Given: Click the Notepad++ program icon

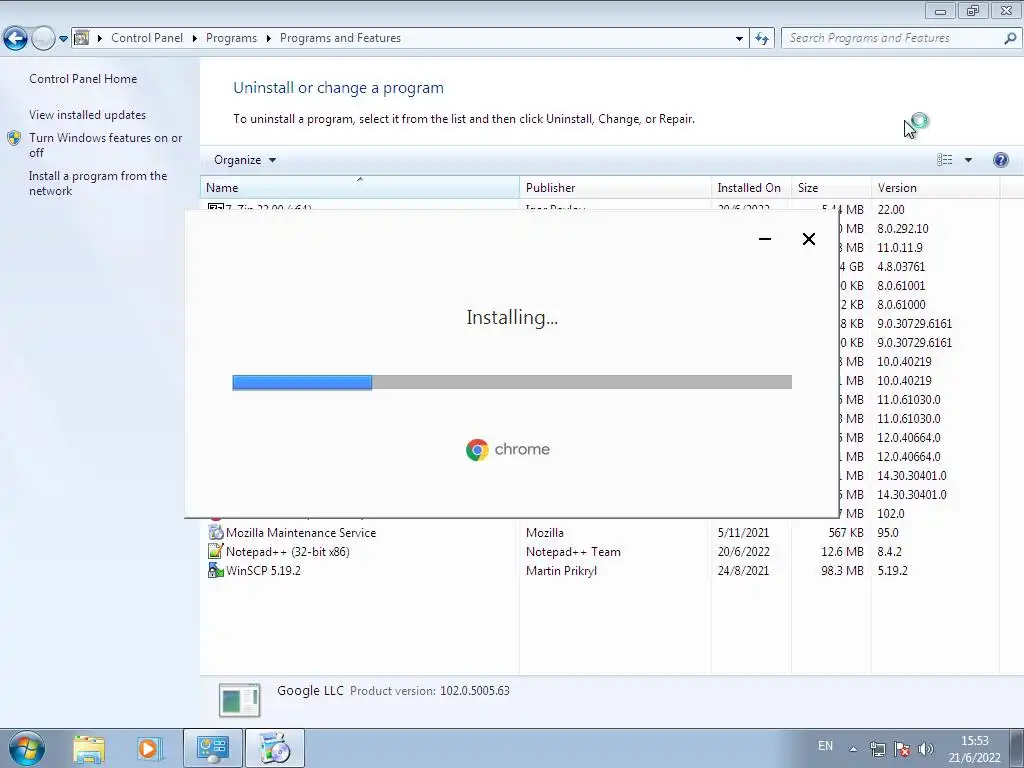Looking at the screenshot, I should pyautogui.click(x=216, y=551).
